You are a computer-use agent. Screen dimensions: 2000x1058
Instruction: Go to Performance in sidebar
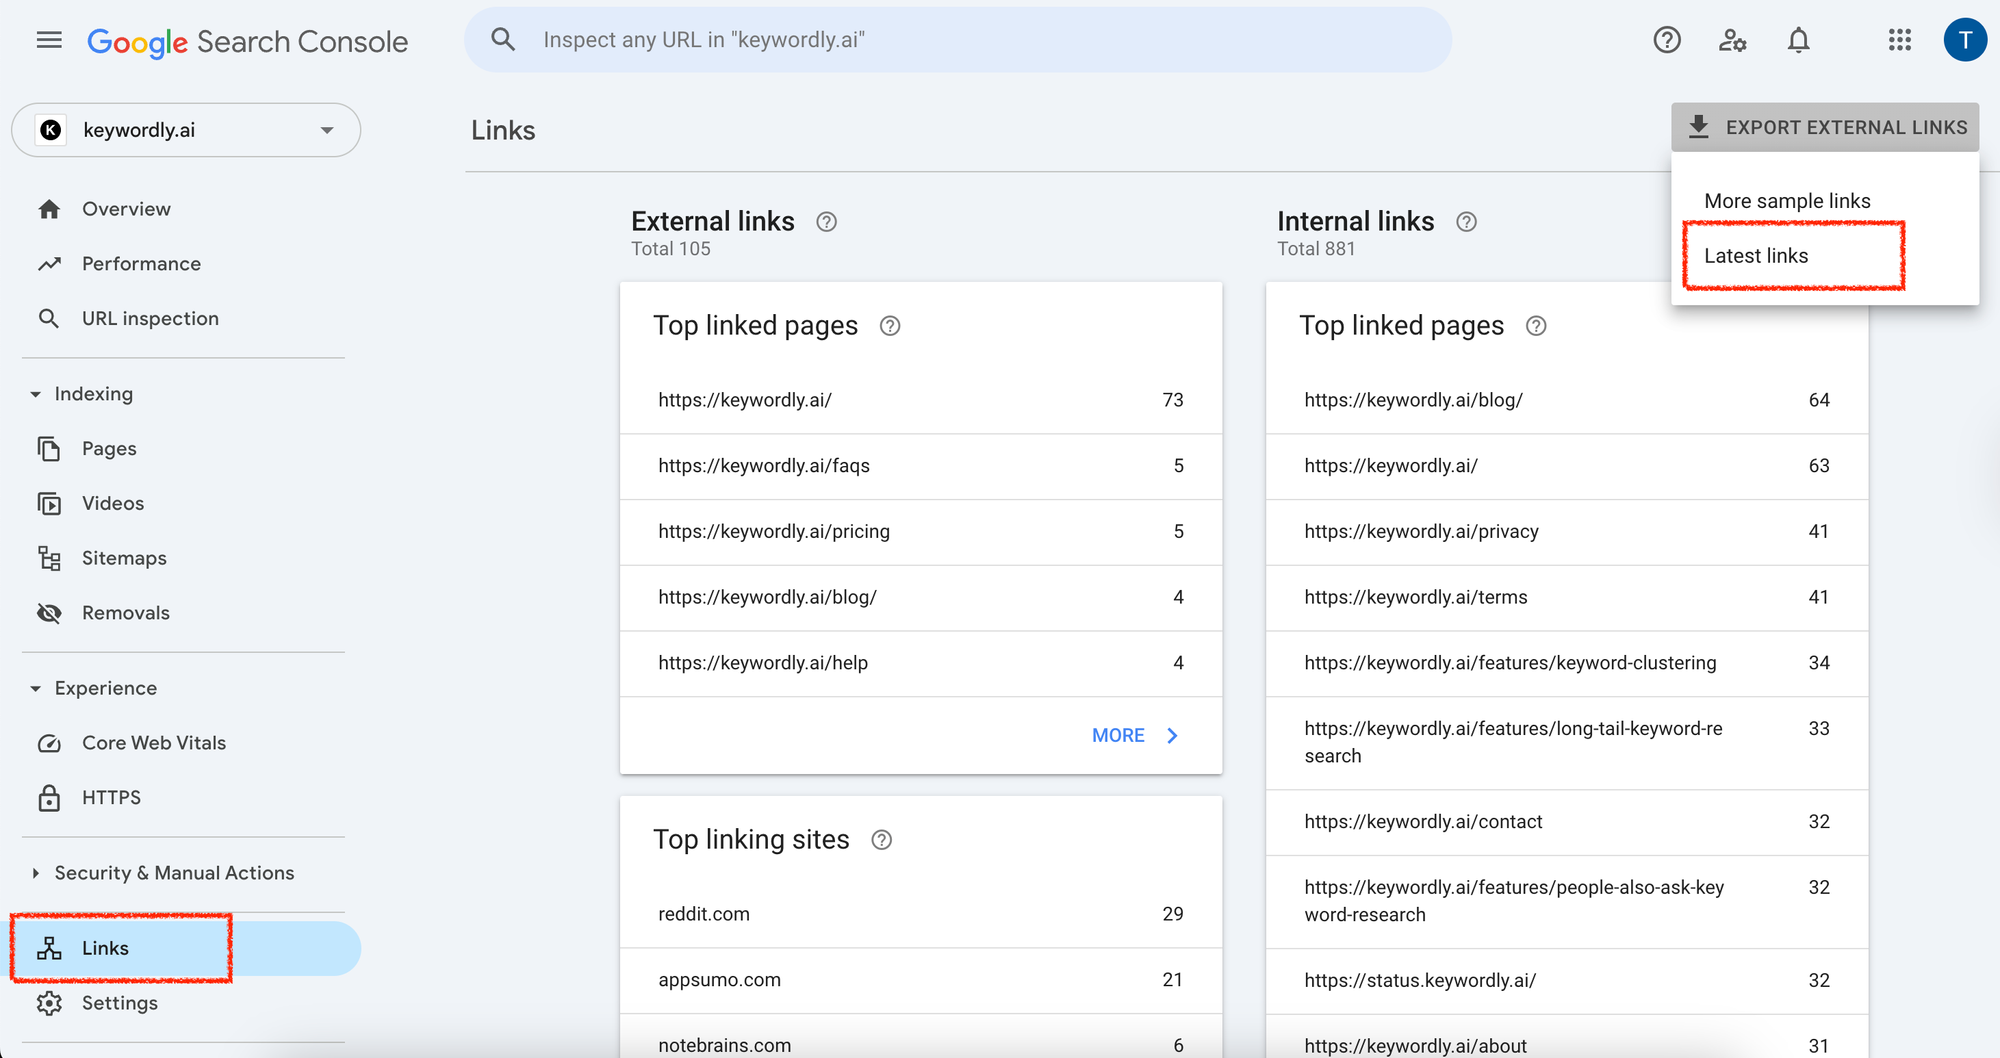[141, 264]
